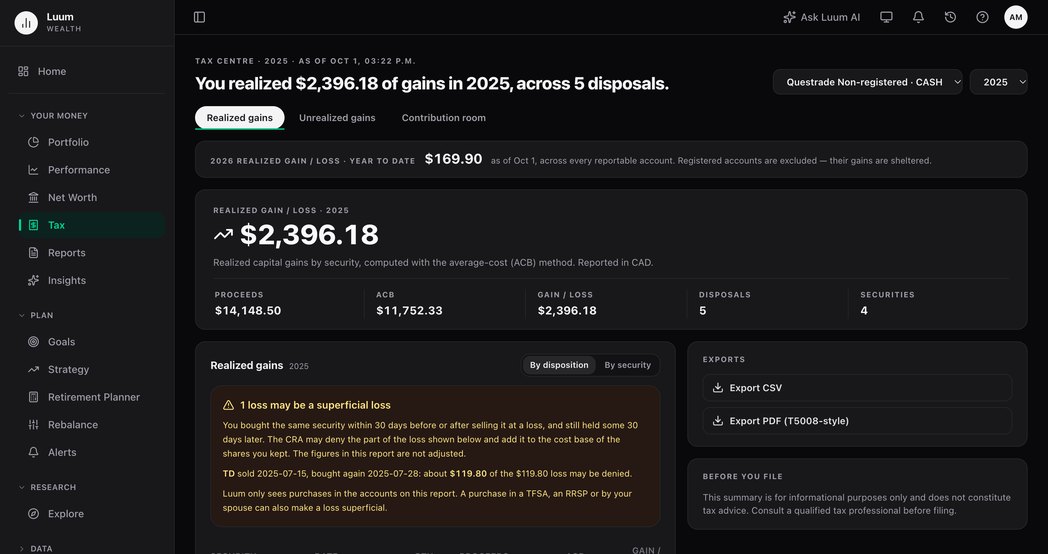Image resolution: width=1048 pixels, height=554 pixels.
Task: Click the $169.90 year-to-date value
Action: pyautogui.click(x=453, y=159)
